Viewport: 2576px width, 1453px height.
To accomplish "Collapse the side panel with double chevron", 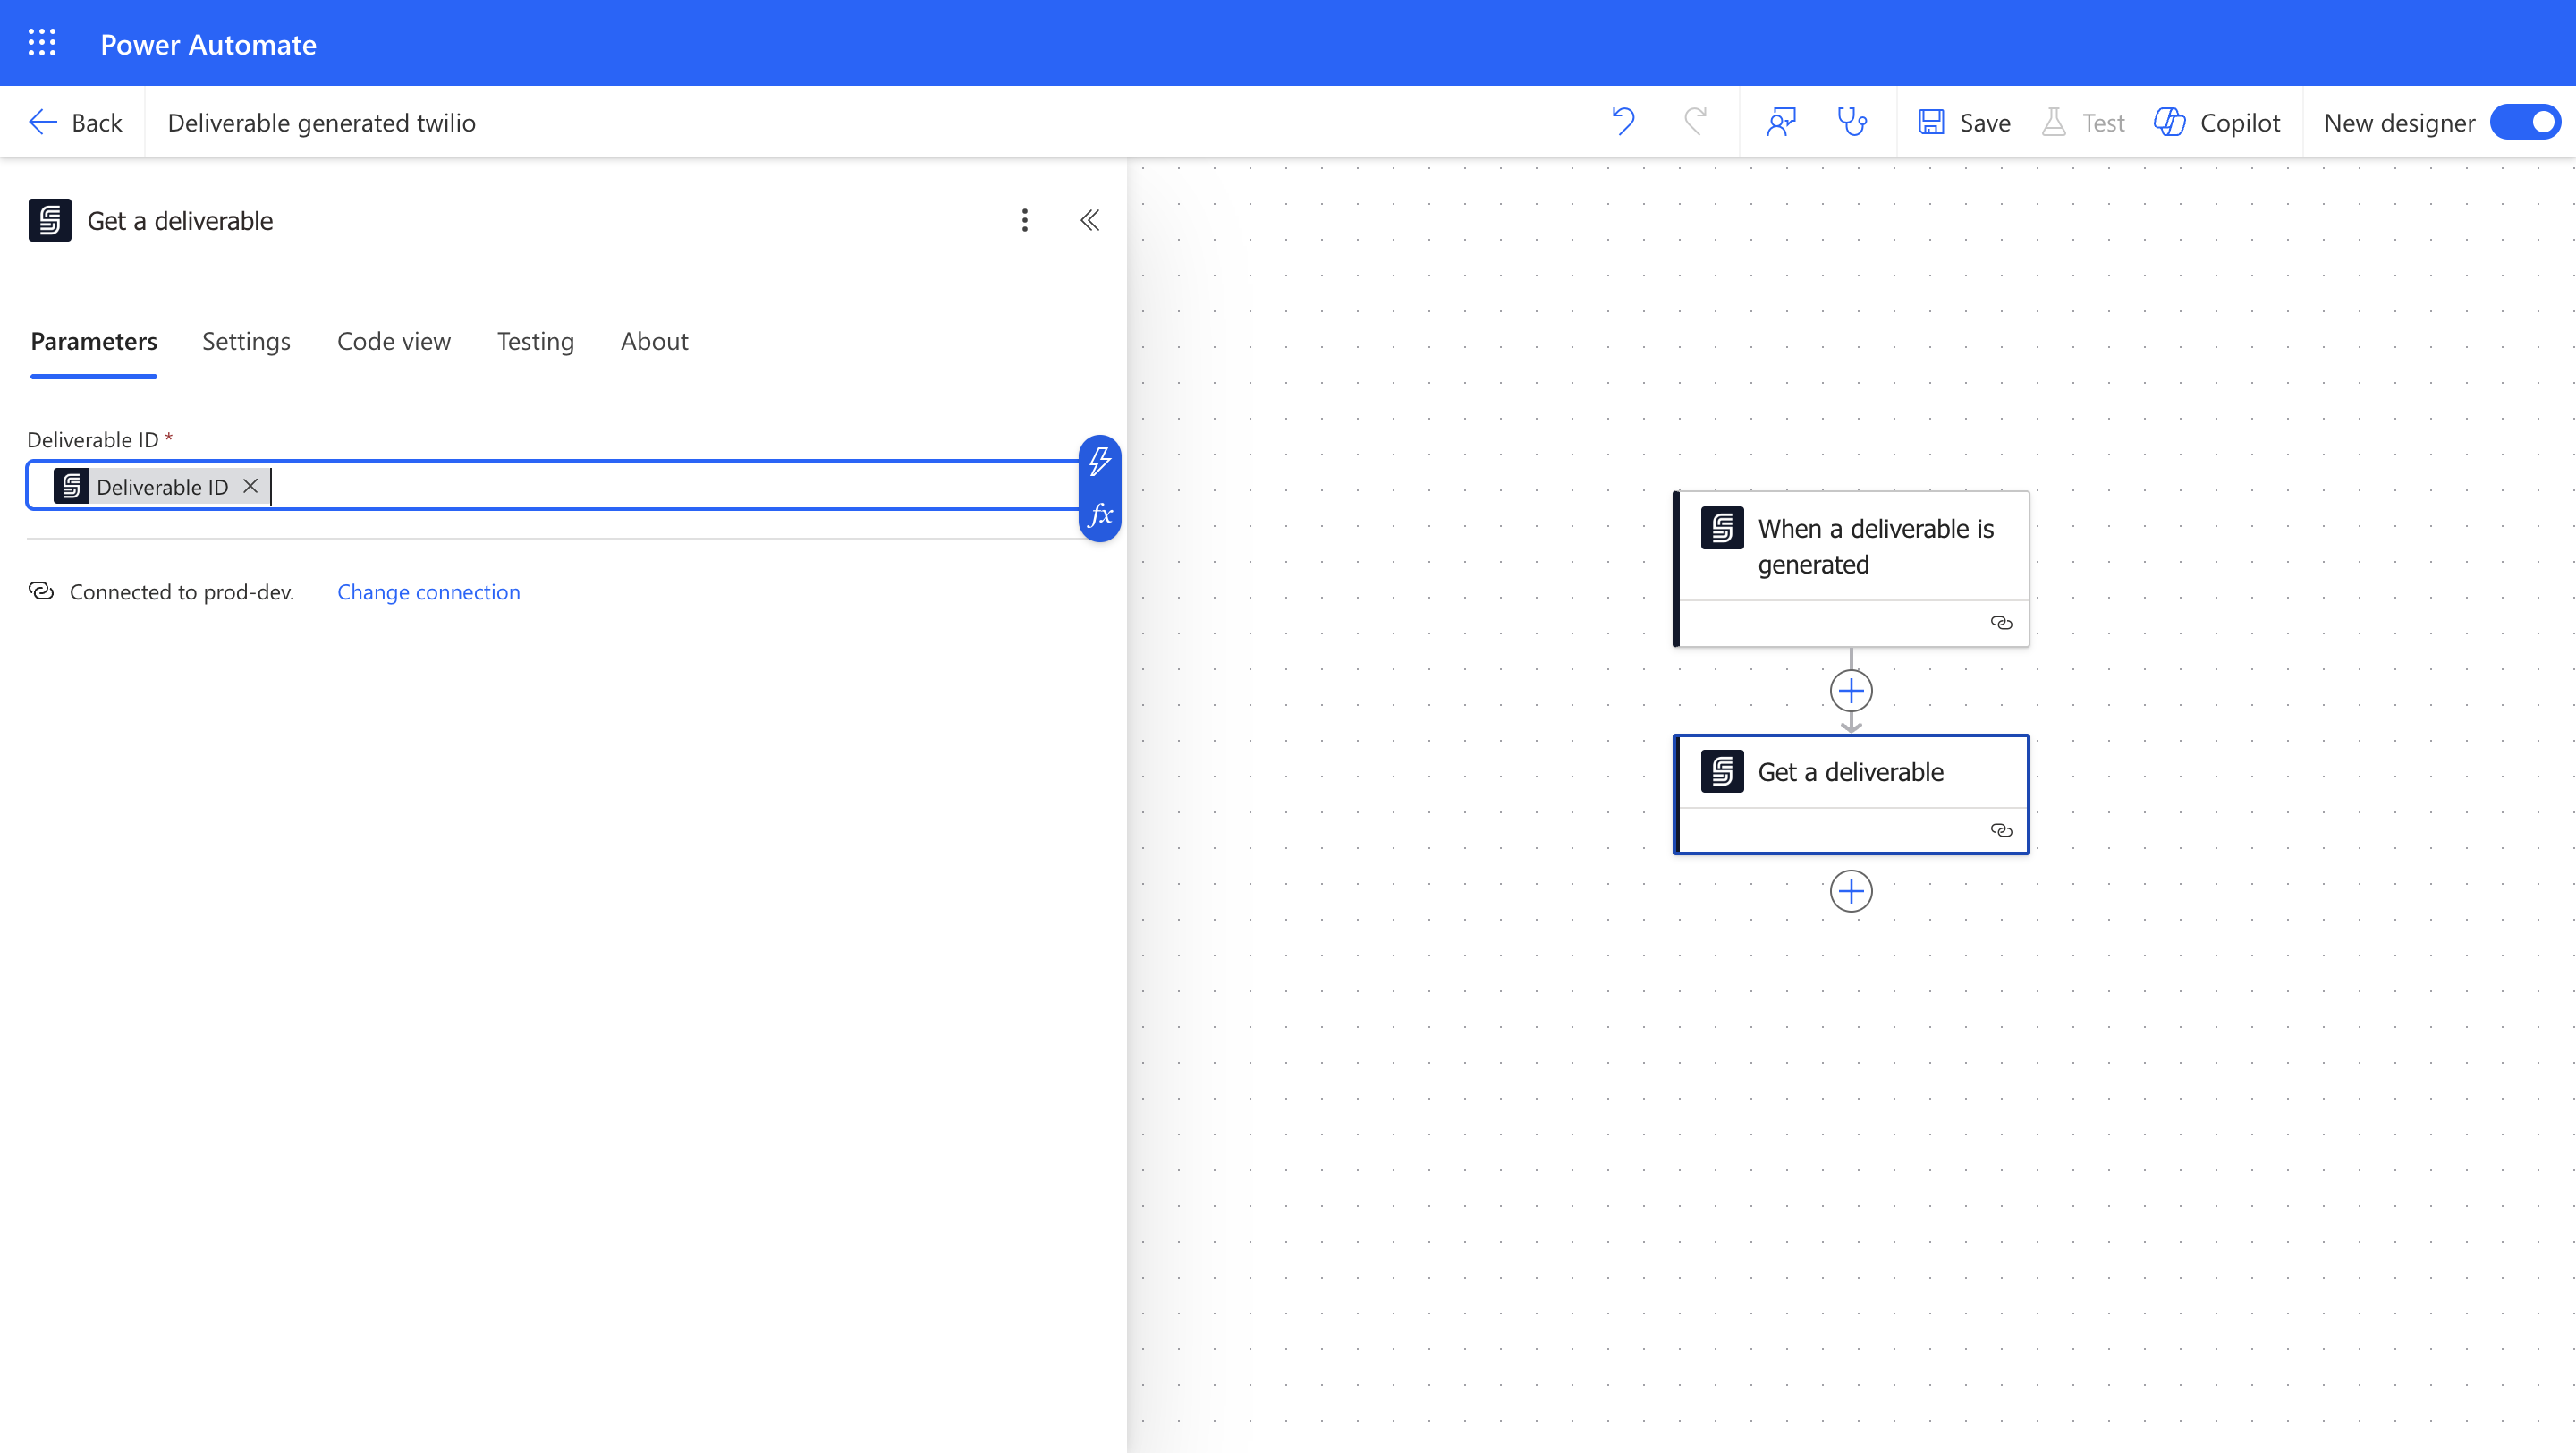I will click(1090, 220).
